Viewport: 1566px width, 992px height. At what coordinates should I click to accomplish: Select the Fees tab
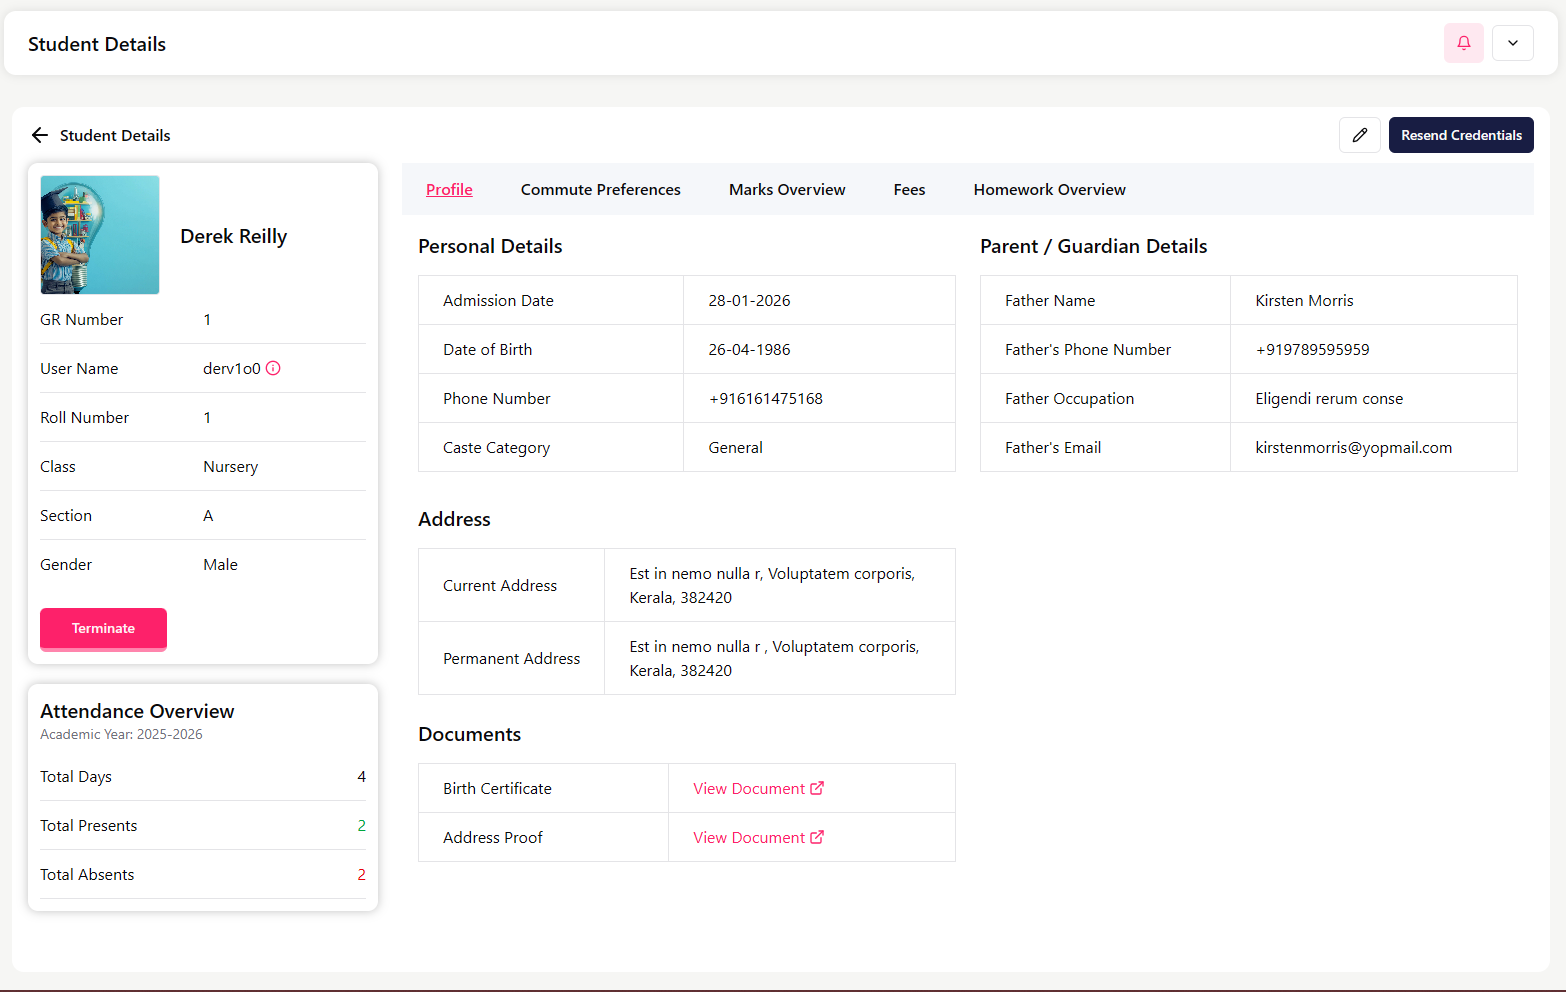pyautogui.click(x=909, y=190)
